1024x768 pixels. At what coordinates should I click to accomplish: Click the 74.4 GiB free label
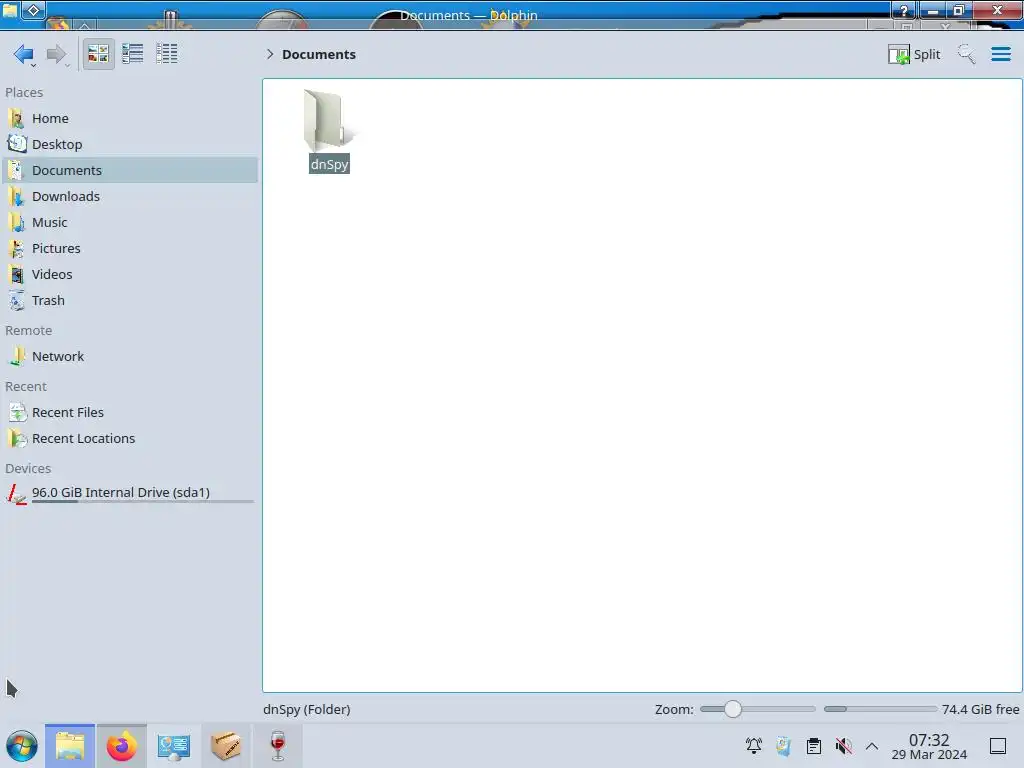[980, 709]
